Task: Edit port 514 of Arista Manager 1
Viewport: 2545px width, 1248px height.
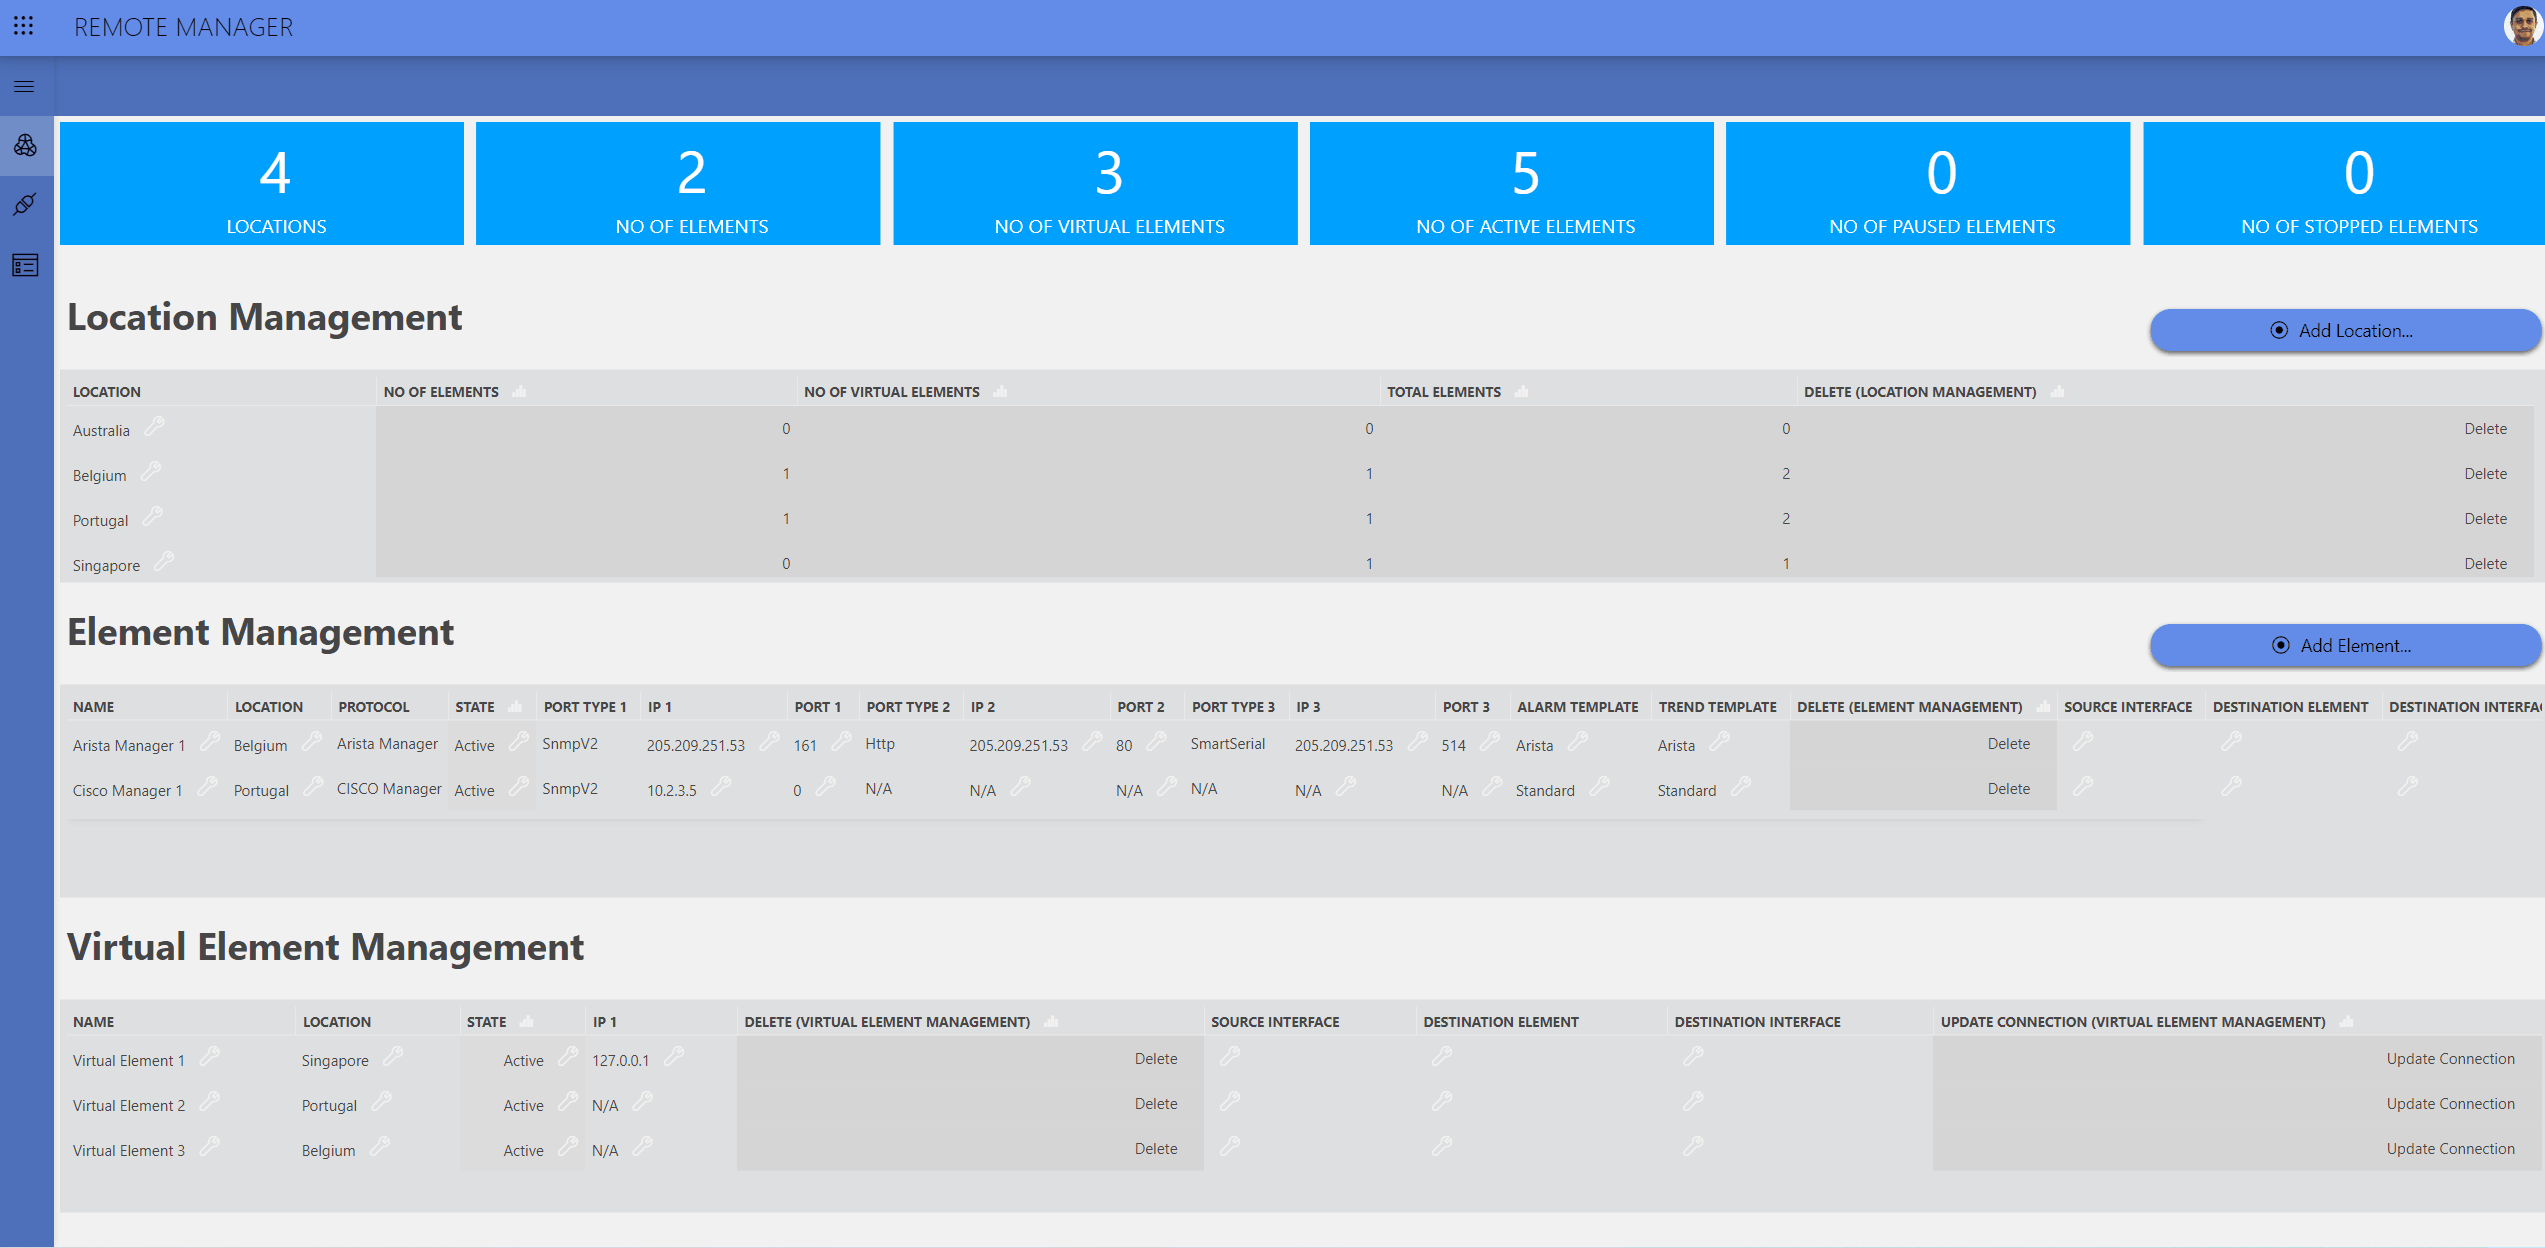Action: click(1490, 742)
